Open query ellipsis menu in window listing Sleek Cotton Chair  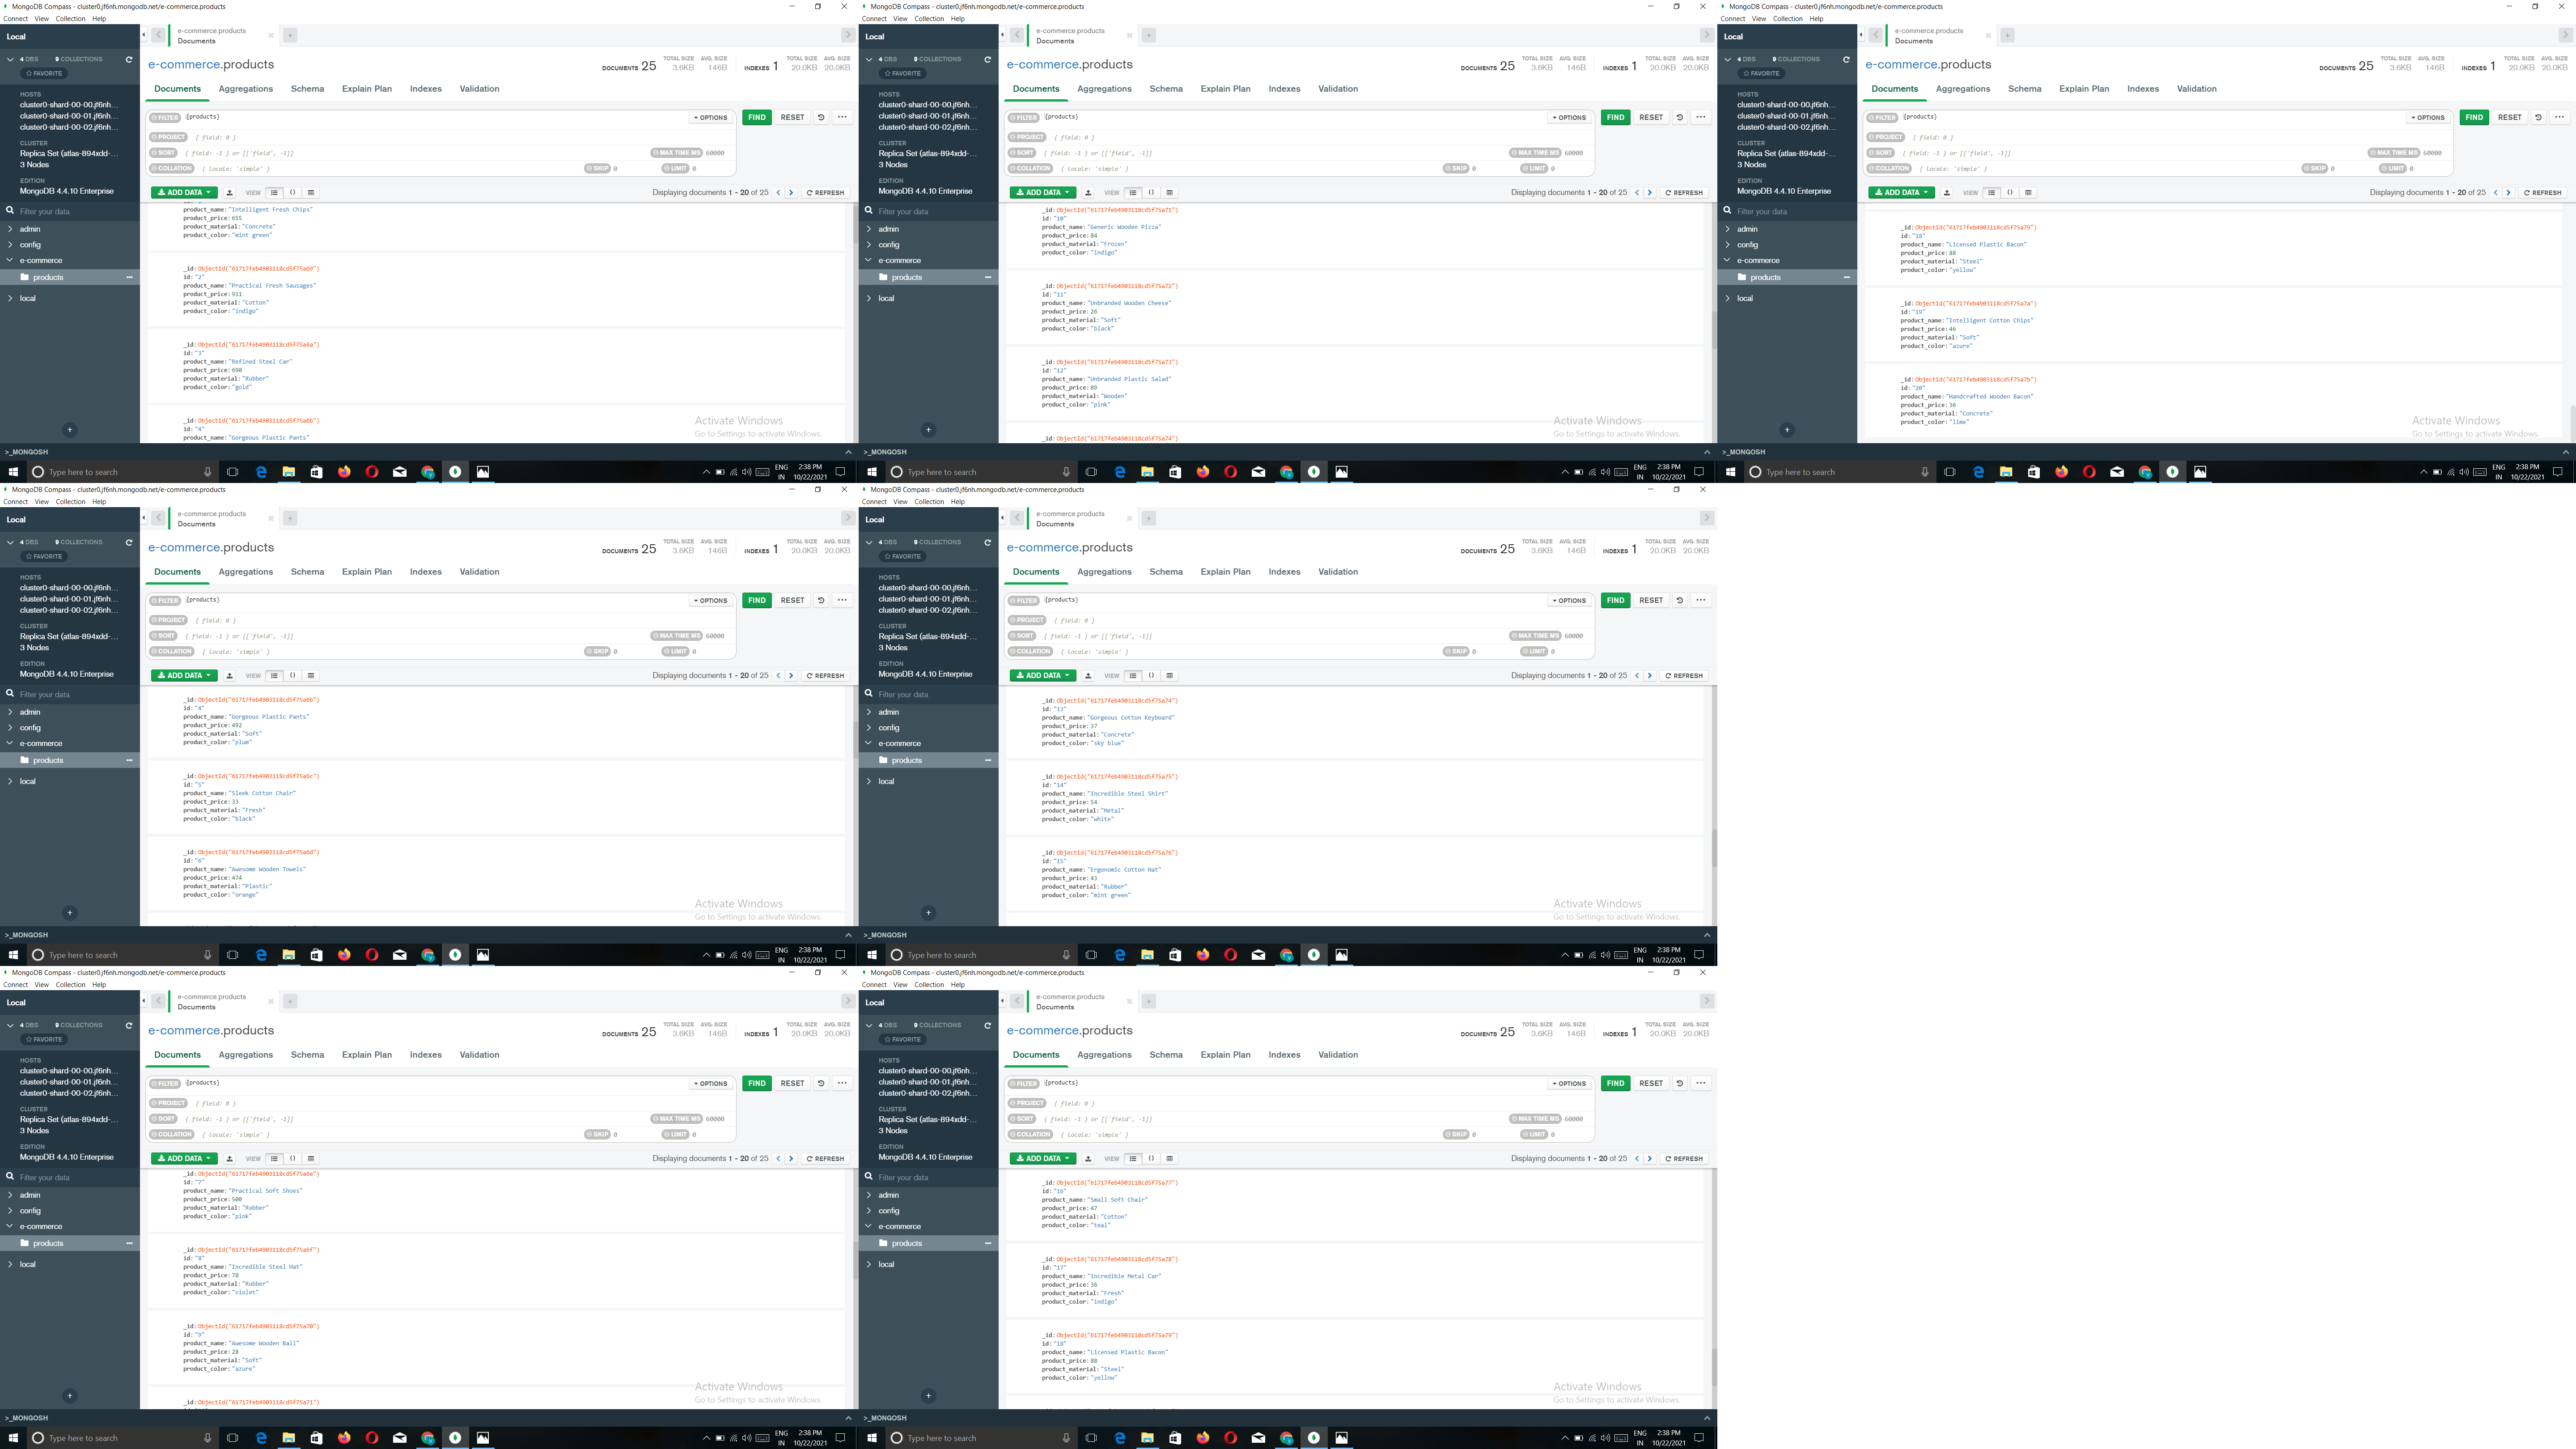click(x=842, y=600)
